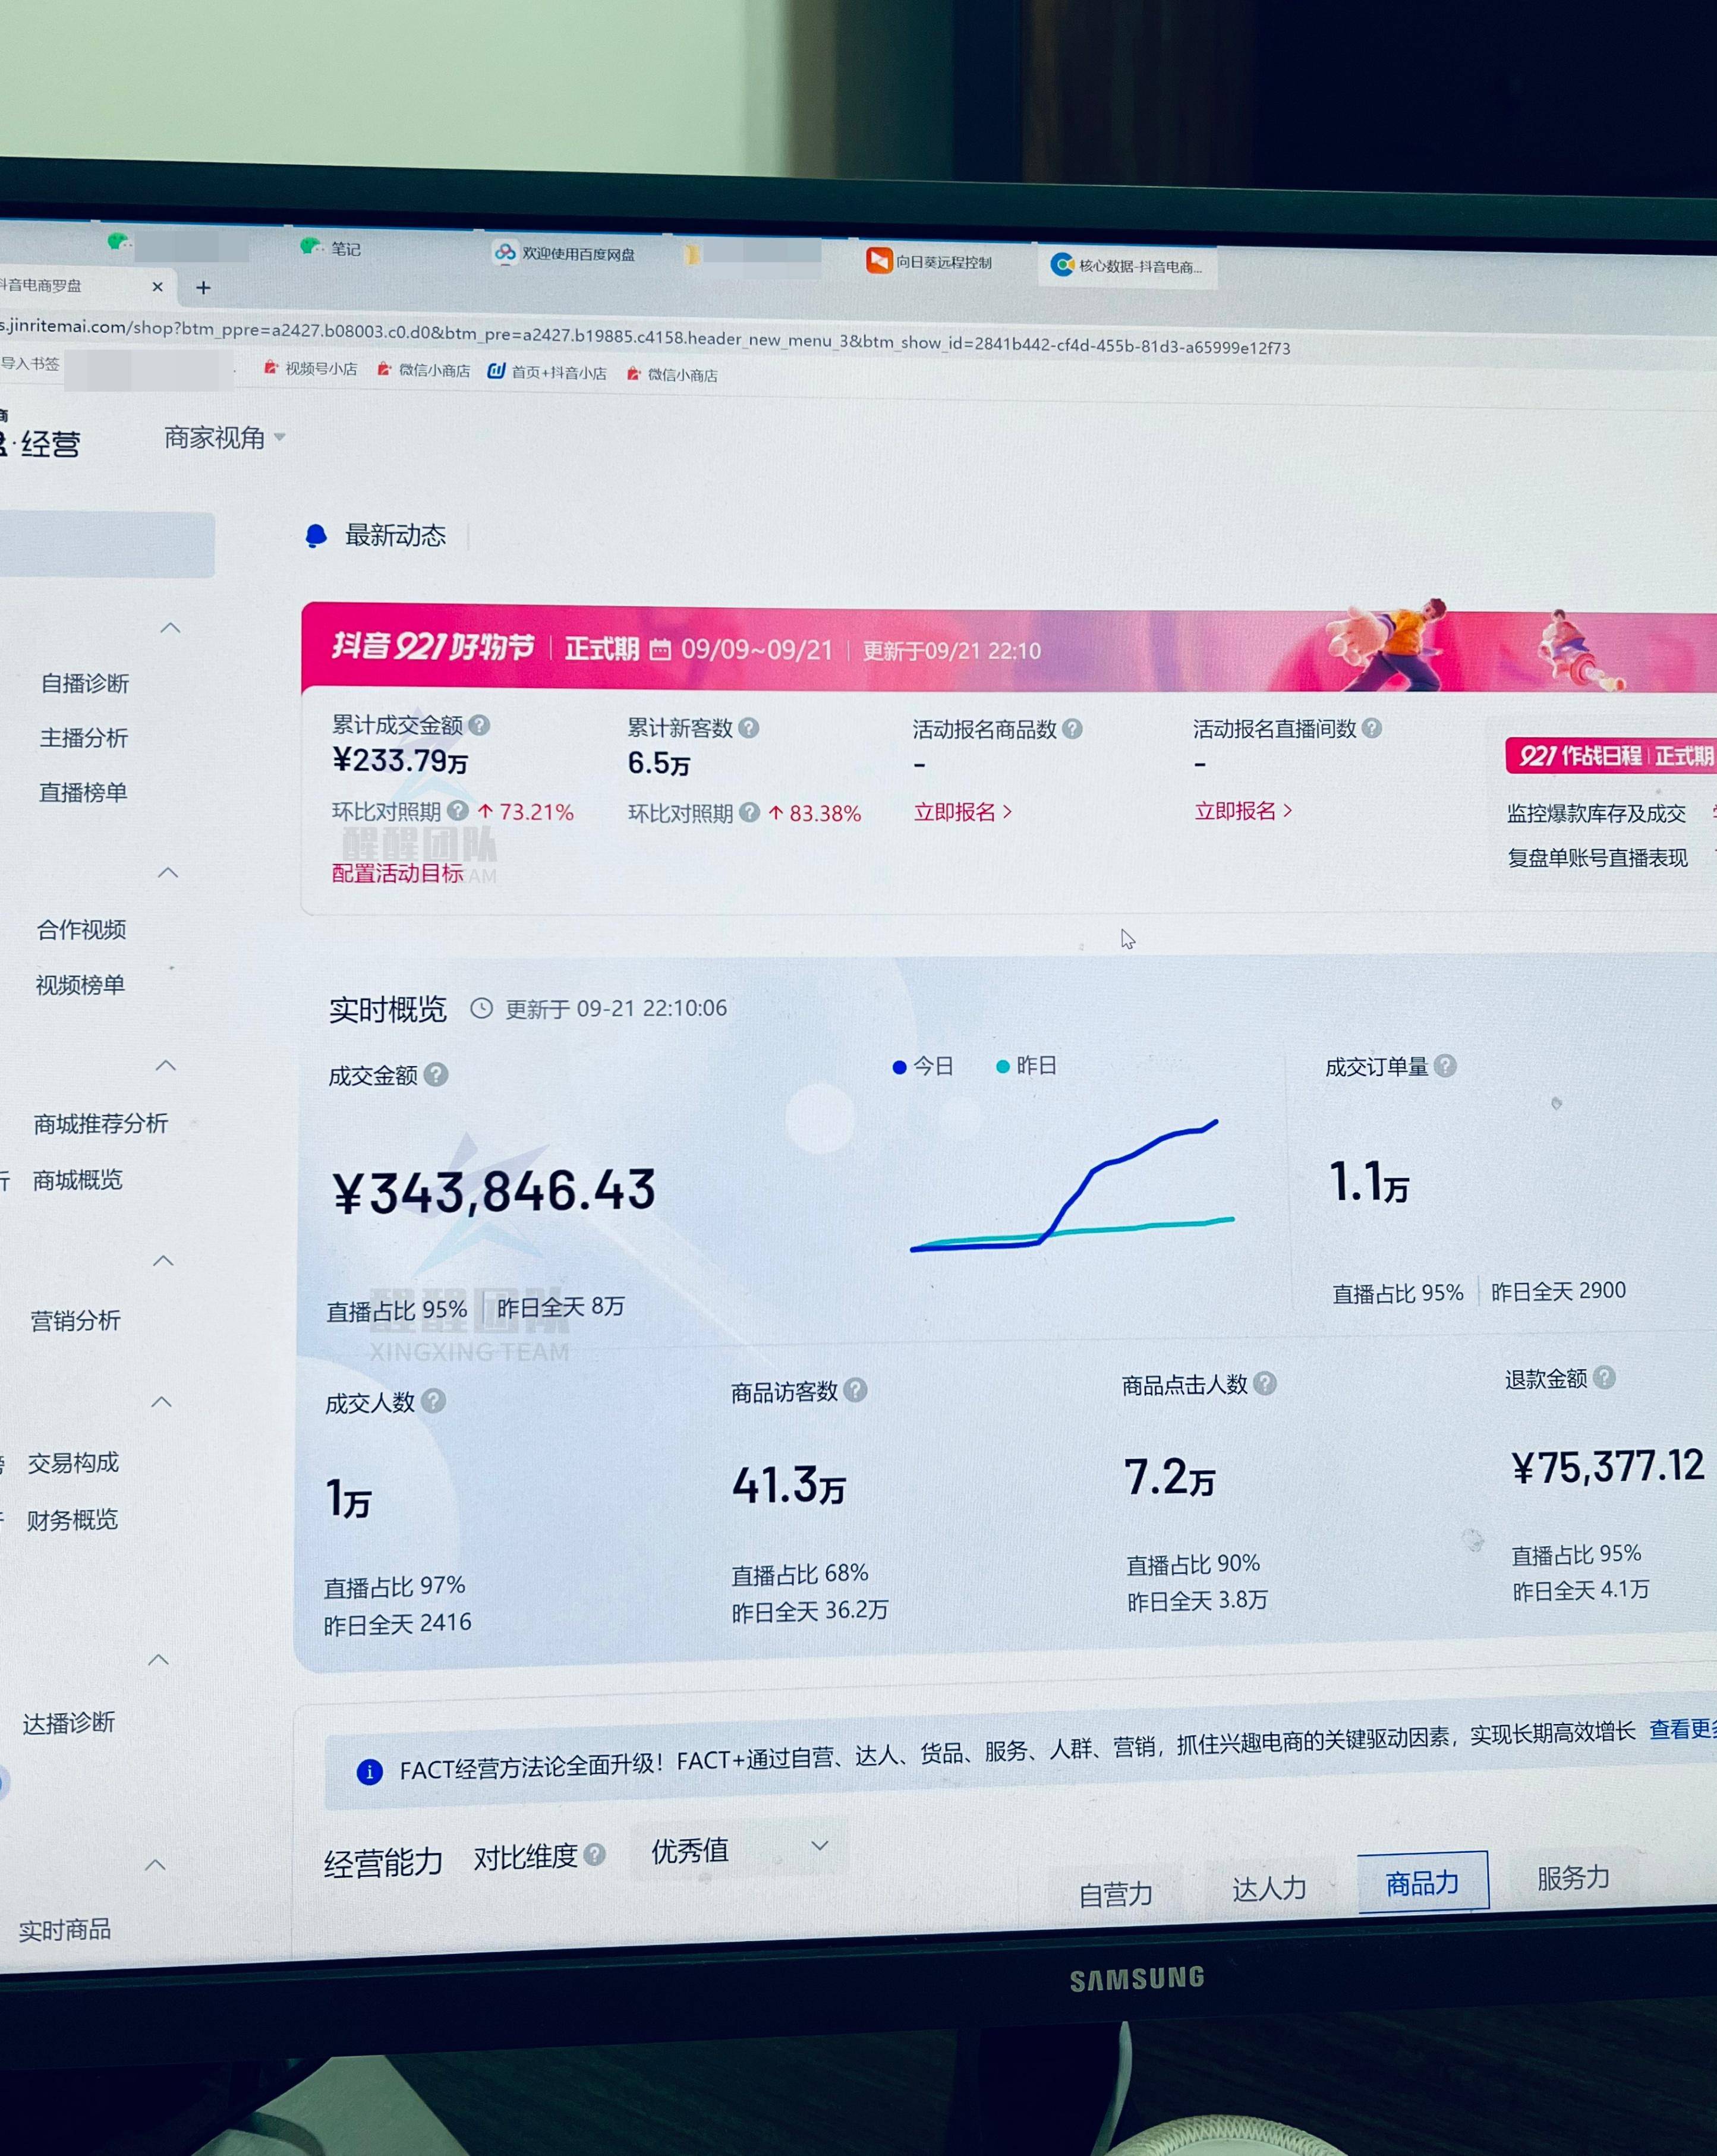Image resolution: width=1717 pixels, height=2156 pixels.
Task: Click help icon beside 累计成交金额
Action: (x=479, y=725)
